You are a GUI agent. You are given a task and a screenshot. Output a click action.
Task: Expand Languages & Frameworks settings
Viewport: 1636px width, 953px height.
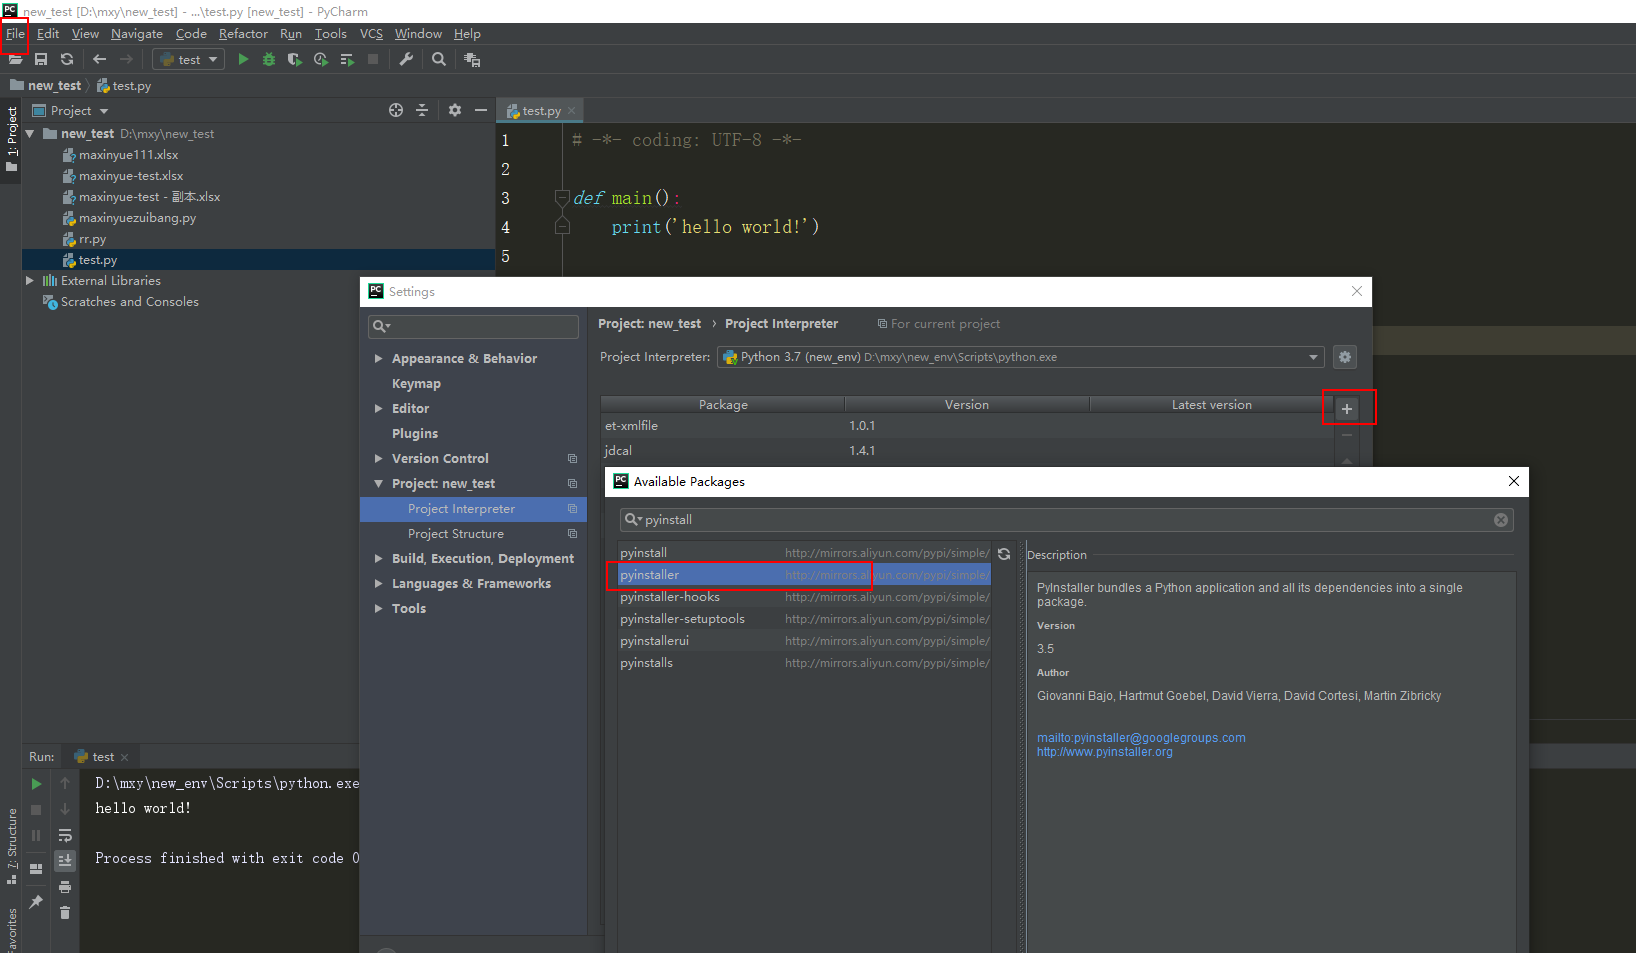tap(379, 584)
